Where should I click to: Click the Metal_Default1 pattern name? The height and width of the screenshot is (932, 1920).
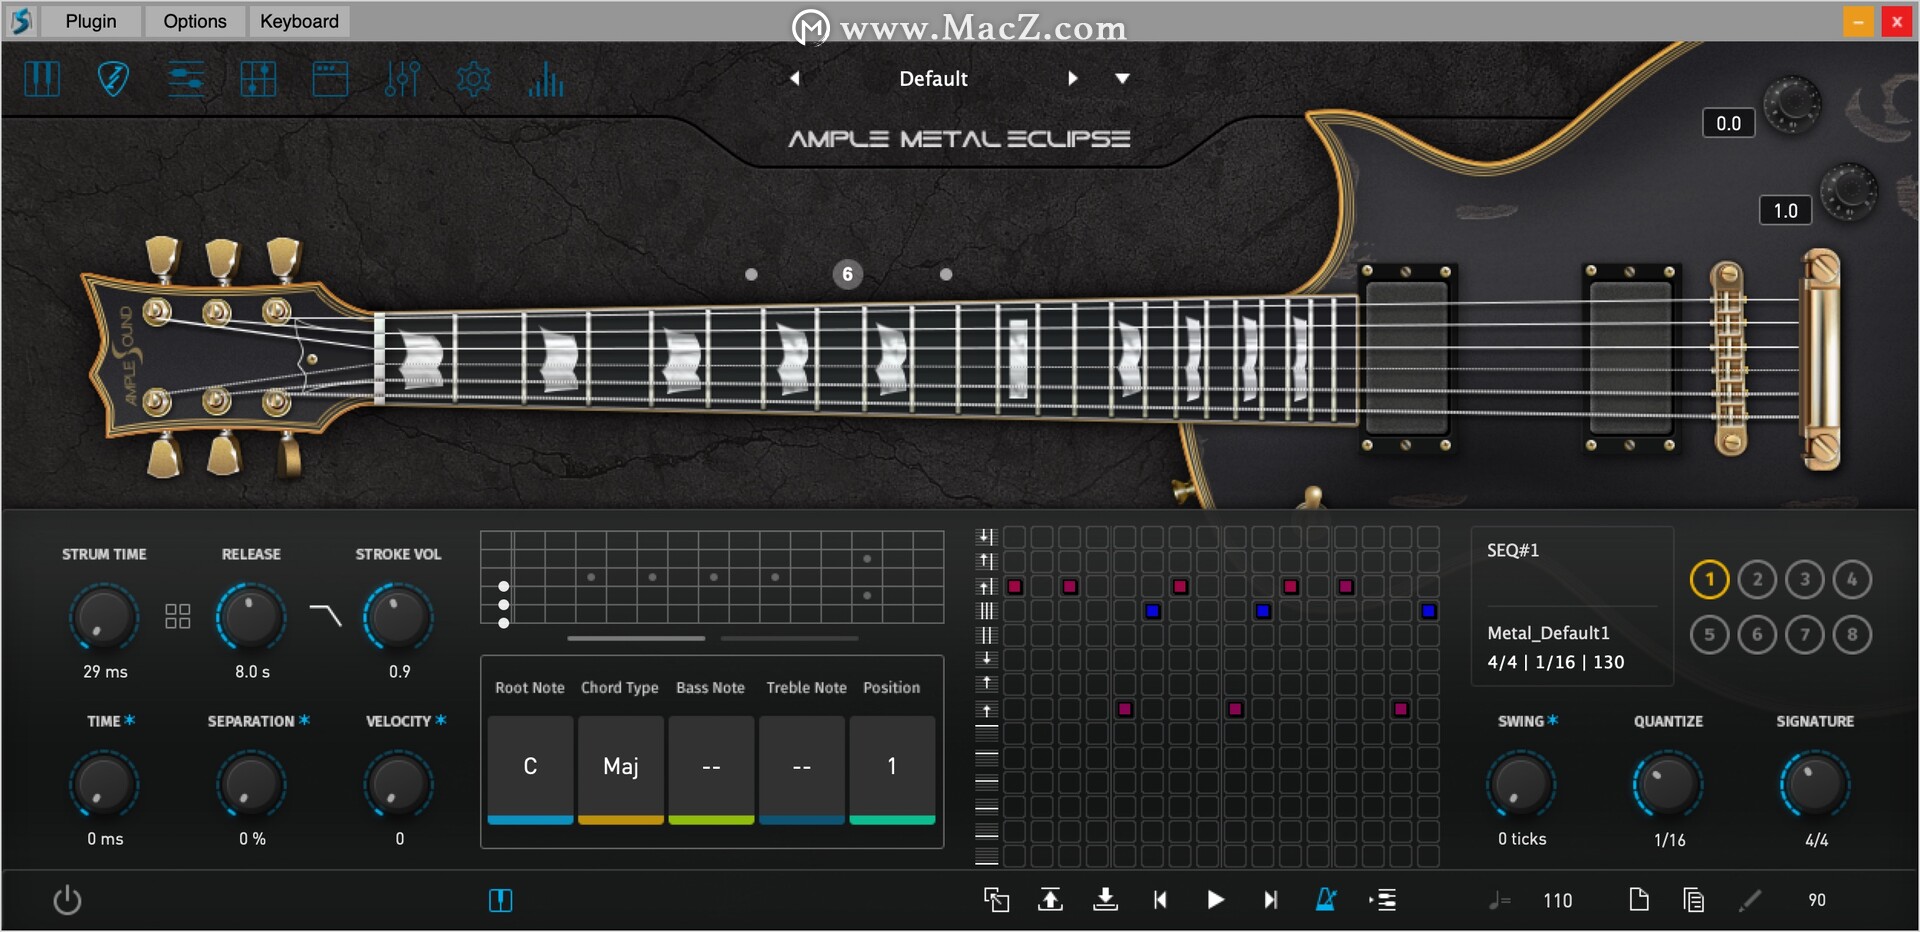(1548, 633)
